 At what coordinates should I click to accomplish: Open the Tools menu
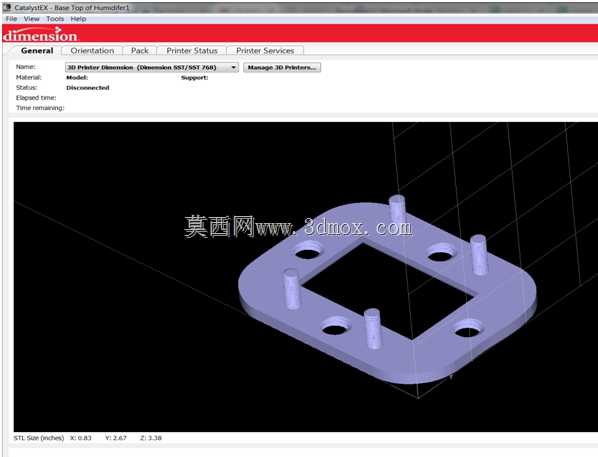tap(55, 19)
